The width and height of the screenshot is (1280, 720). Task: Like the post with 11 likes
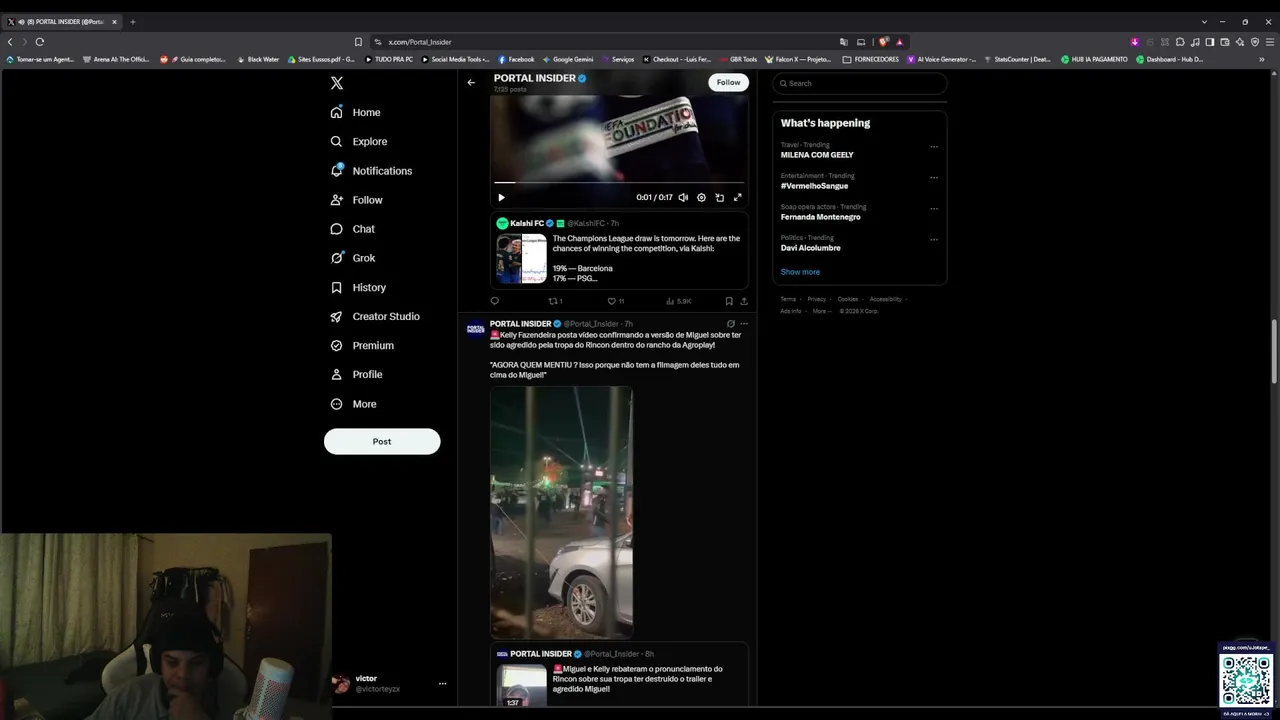(x=616, y=301)
